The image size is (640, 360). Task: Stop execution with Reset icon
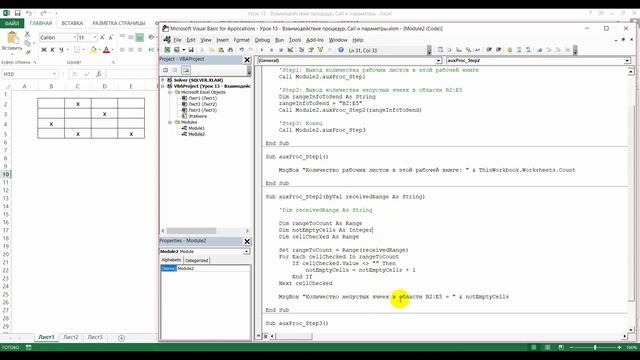coord(281,50)
